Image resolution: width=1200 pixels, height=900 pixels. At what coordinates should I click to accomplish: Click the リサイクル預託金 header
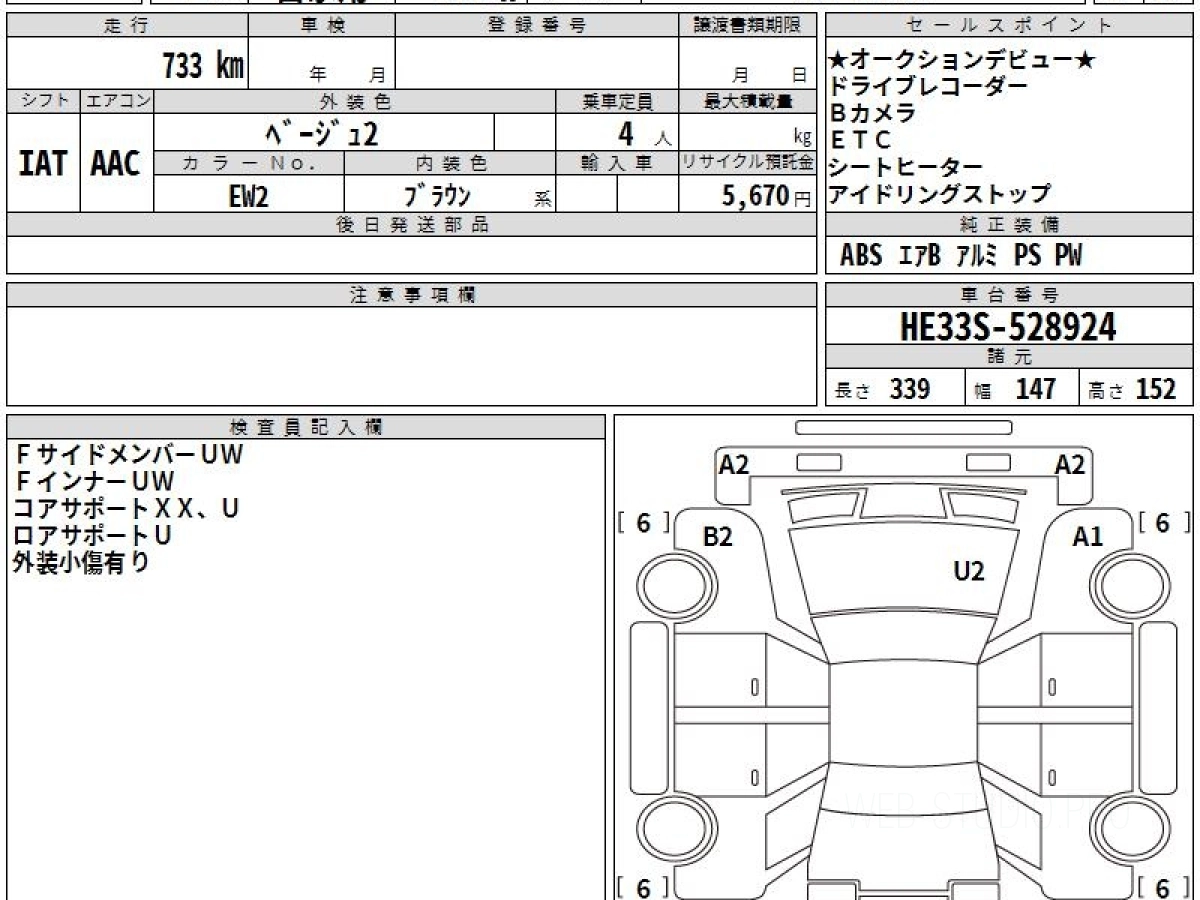tap(747, 163)
